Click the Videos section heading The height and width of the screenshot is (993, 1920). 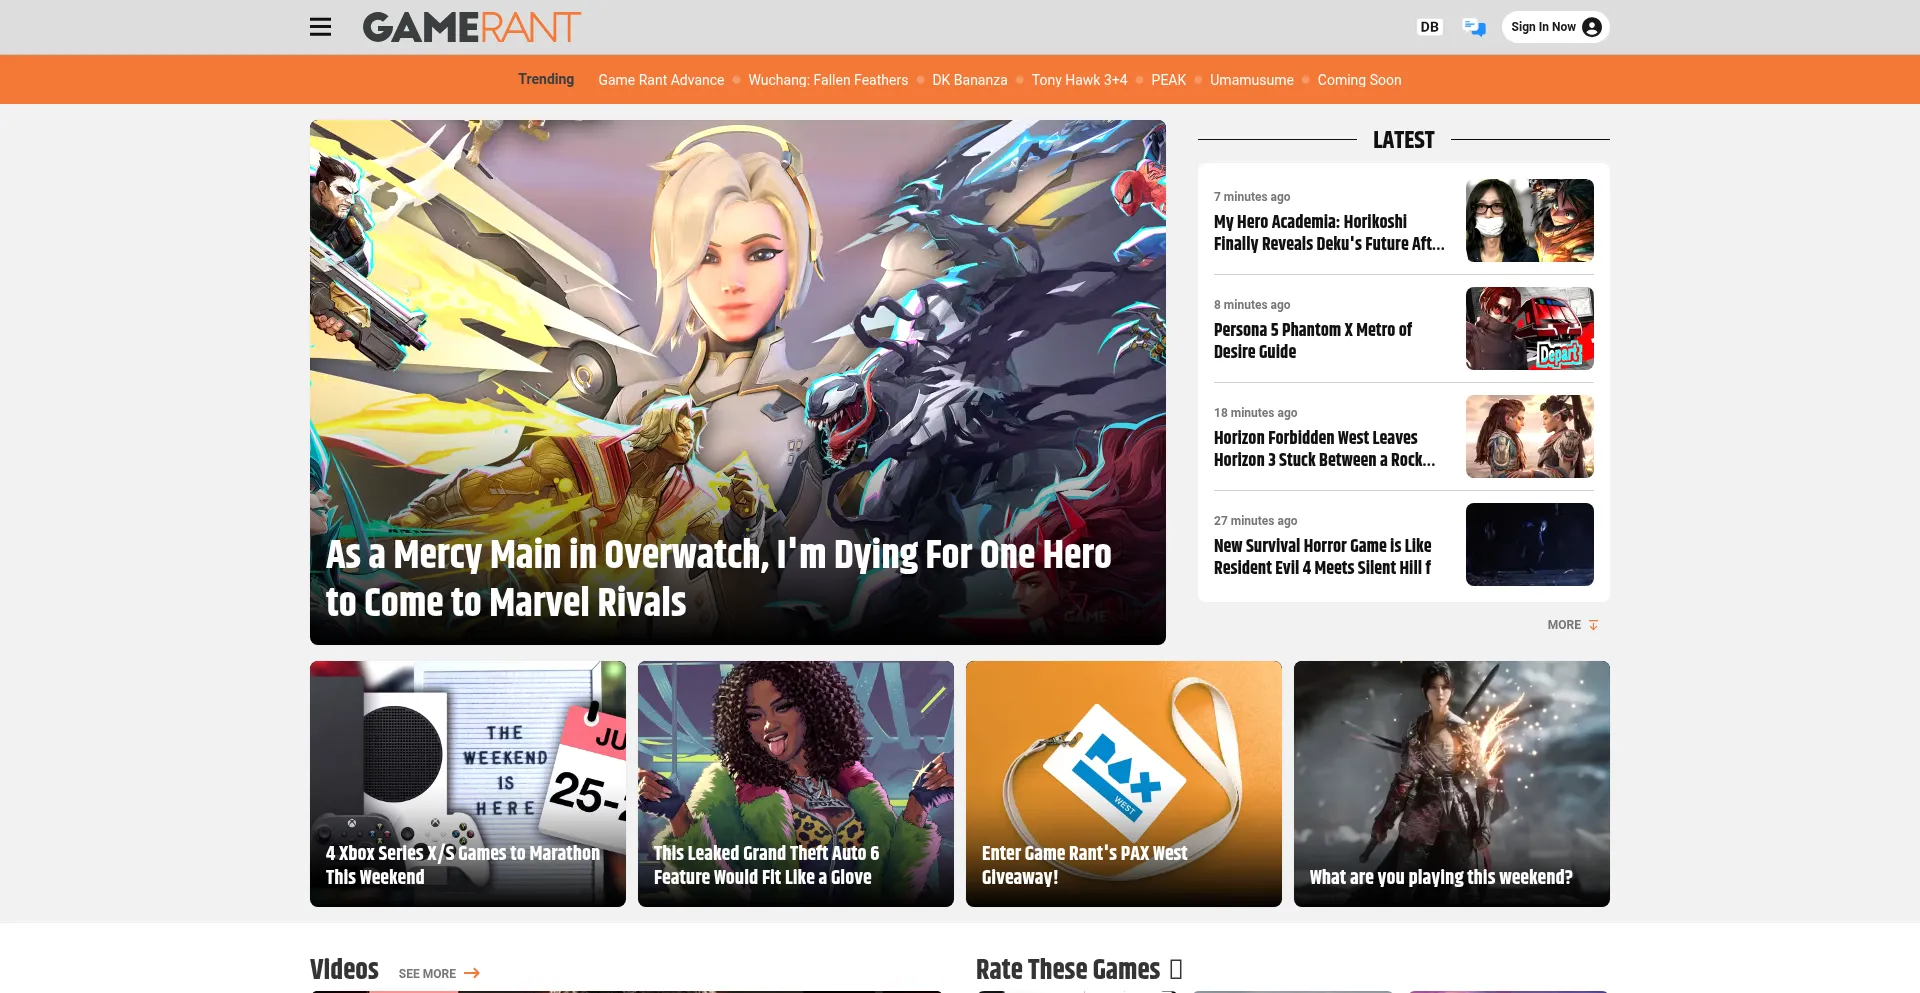point(344,969)
